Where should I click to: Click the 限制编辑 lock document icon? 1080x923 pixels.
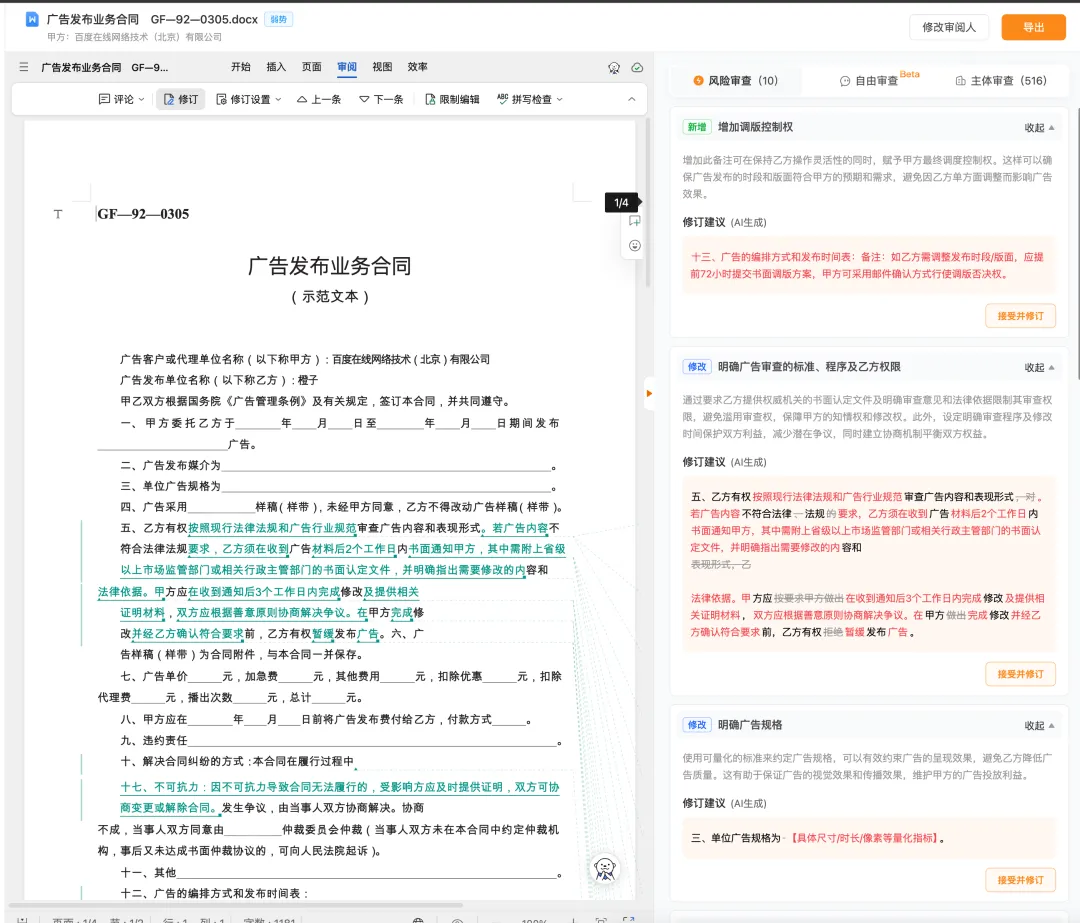430,99
